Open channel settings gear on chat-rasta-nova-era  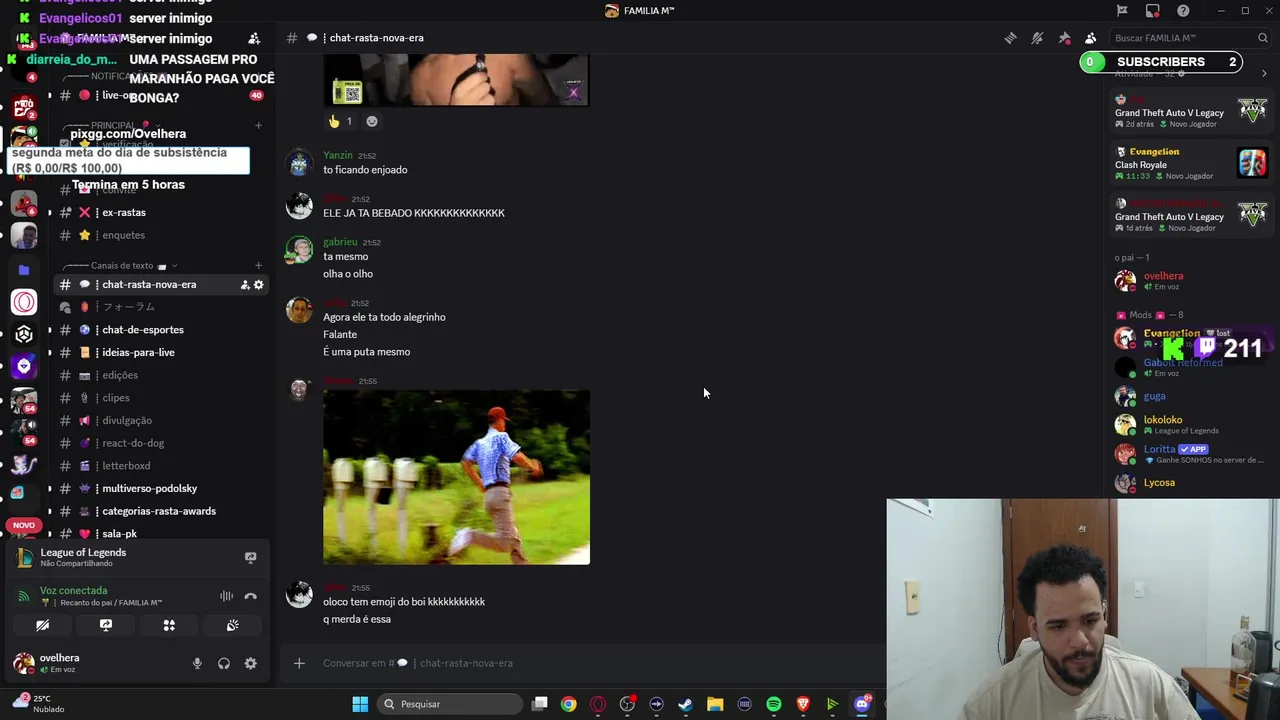click(259, 285)
